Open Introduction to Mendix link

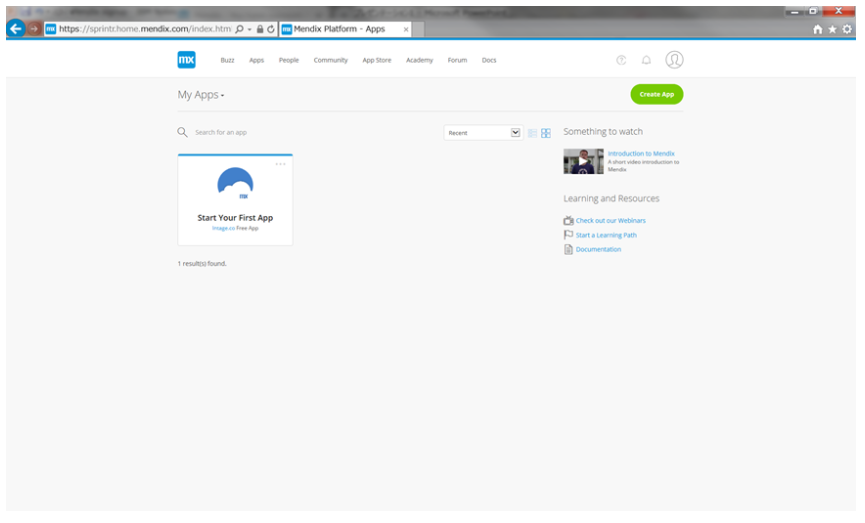[641, 153]
